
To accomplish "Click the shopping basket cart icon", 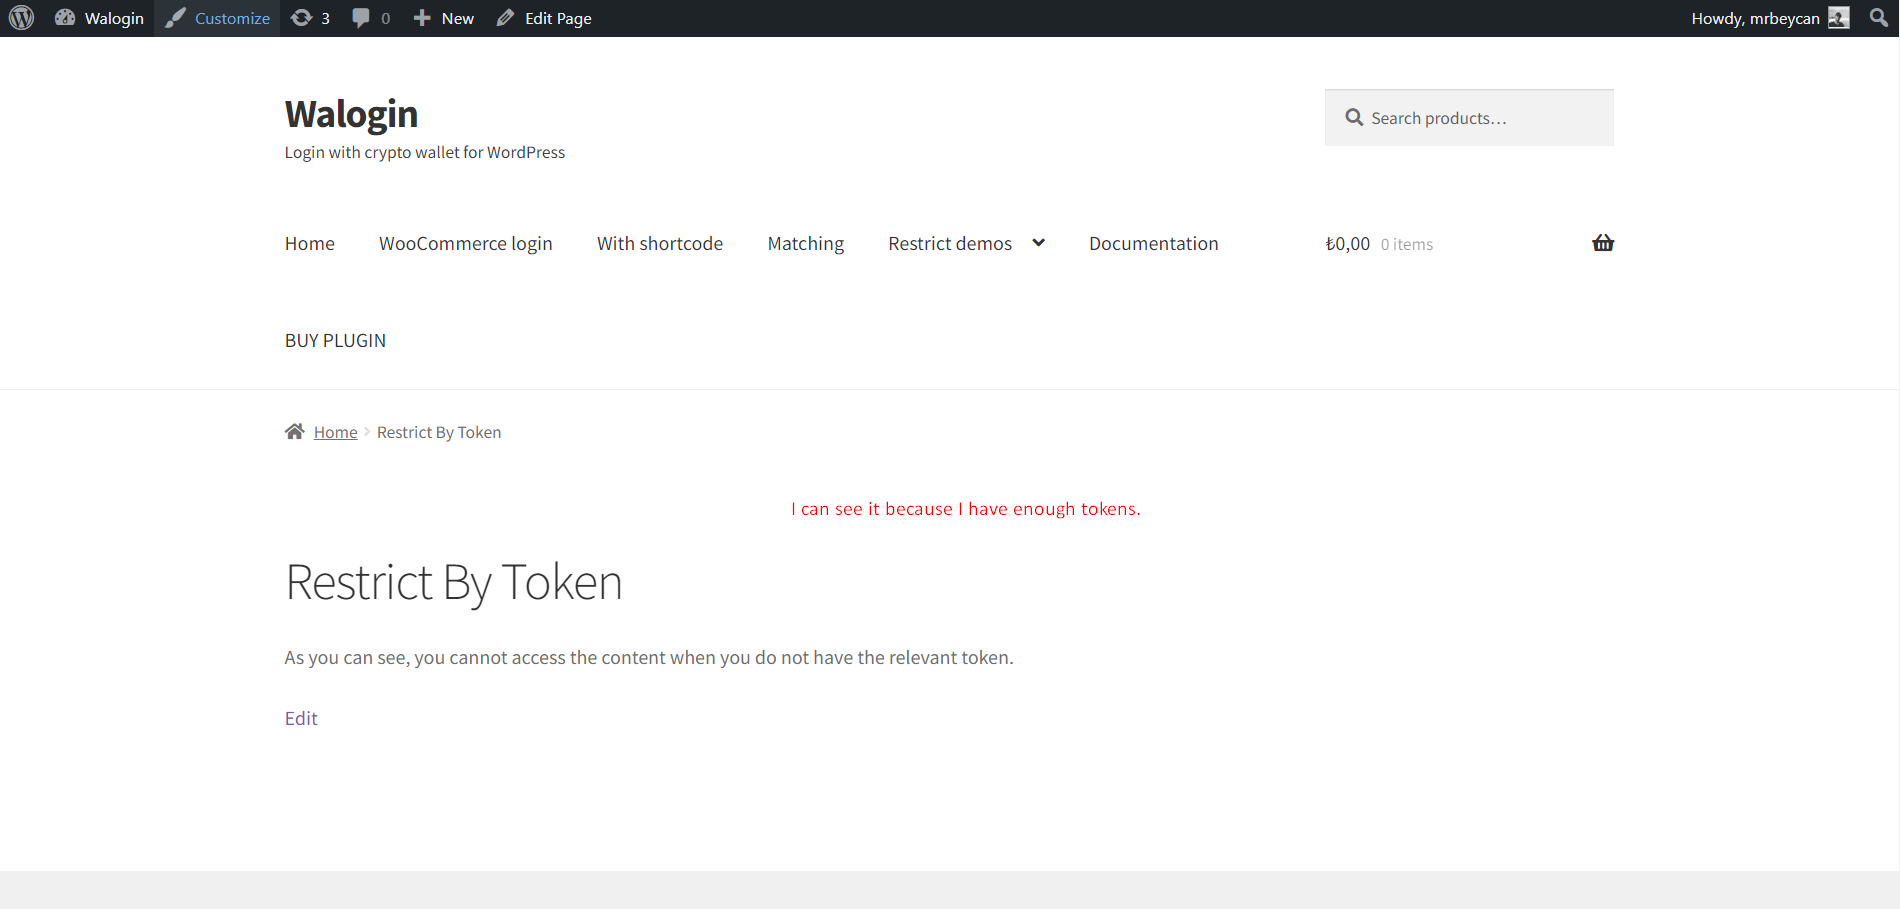I will coord(1603,243).
